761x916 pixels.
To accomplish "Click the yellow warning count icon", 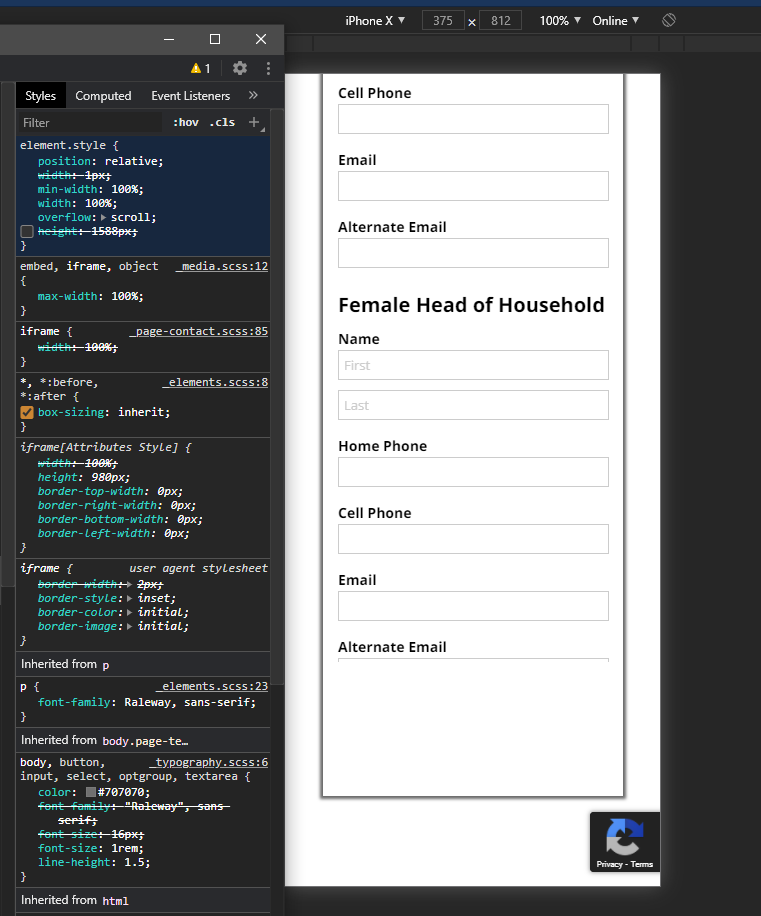I will pyautogui.click(x=200, y=68).
